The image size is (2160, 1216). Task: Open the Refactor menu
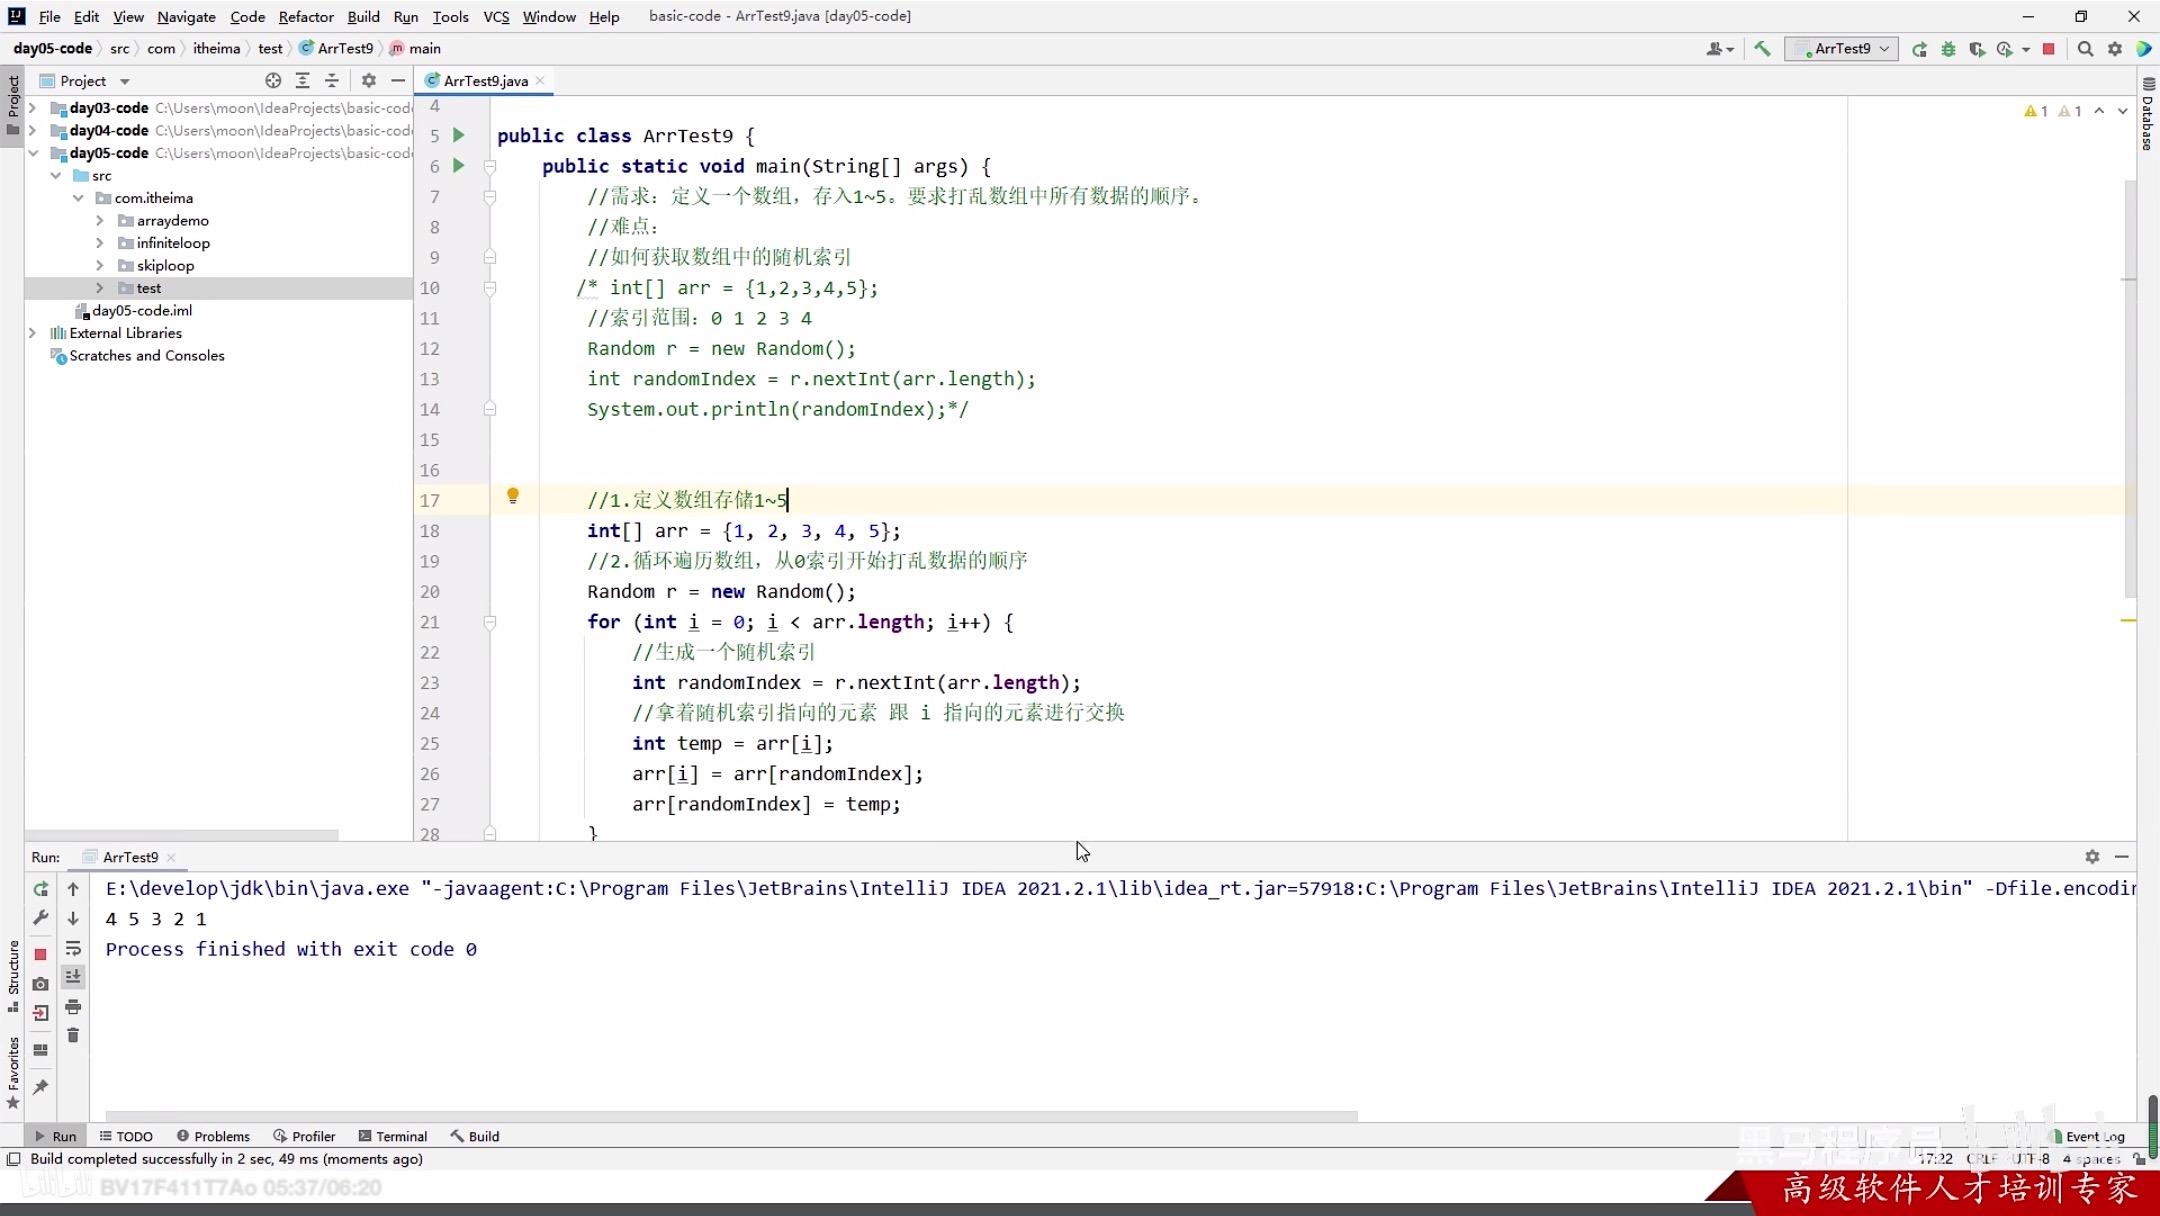(306, 16)
